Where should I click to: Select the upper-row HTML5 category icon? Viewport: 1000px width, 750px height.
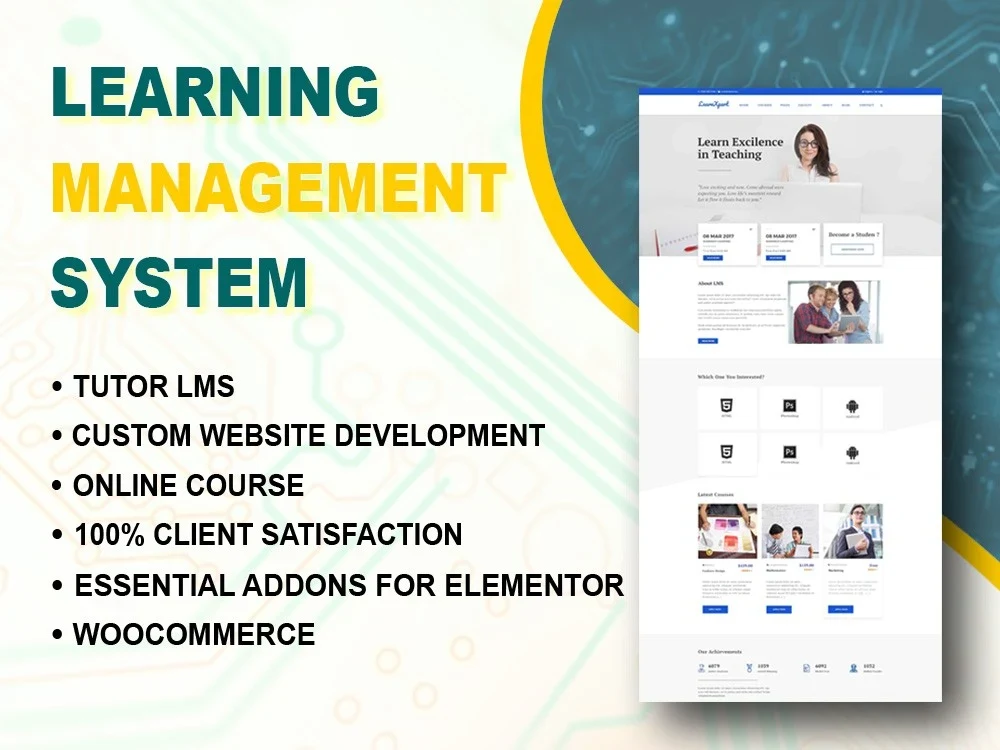[726, 406]
